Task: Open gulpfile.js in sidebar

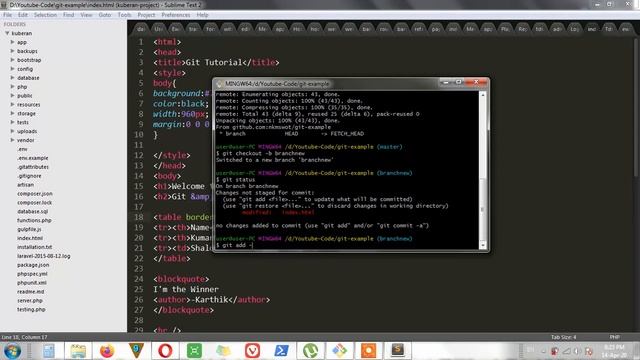Action: [x=29, y=229]
